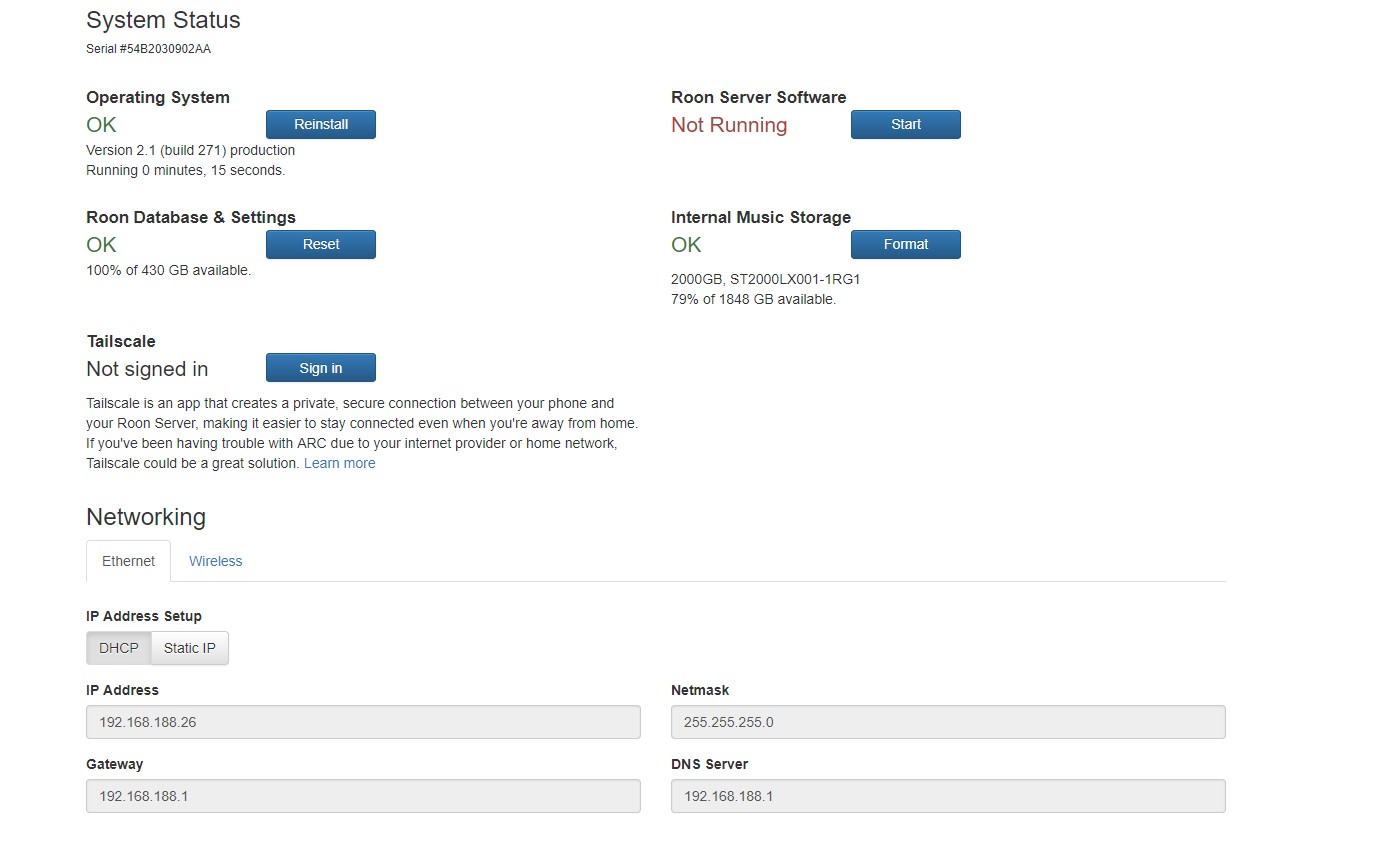Screen dimensions: 1384x843
Task: Click the Internal Music Storage OK status
Action: coord(686,245)
